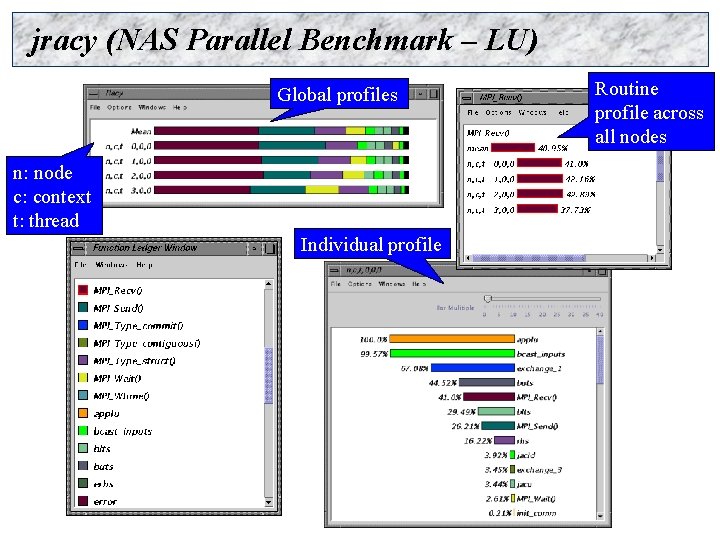The width and height of the screenshot is (720, 540).
Task: Open Windows menu in the Racy global window
Action: click(x=152, y=107)
